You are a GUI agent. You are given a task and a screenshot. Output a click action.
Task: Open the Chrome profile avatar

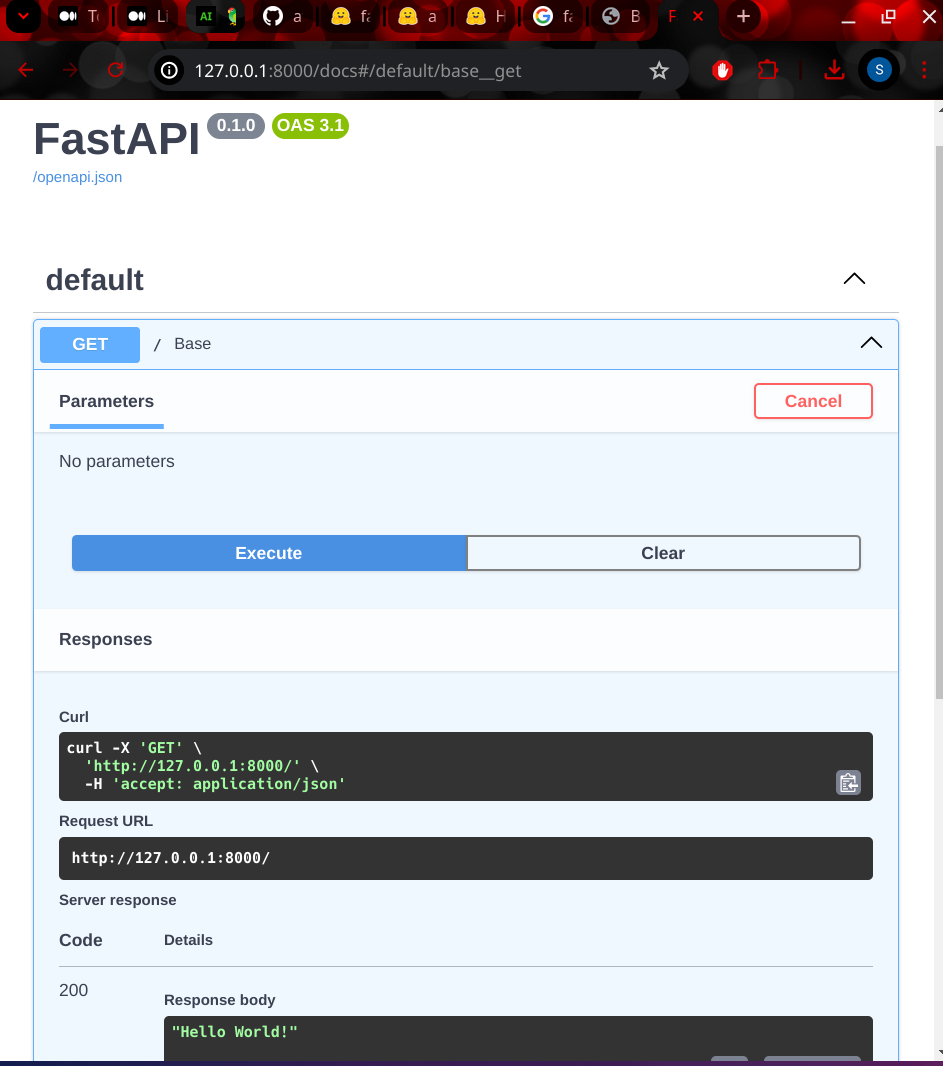coord(878,70)
